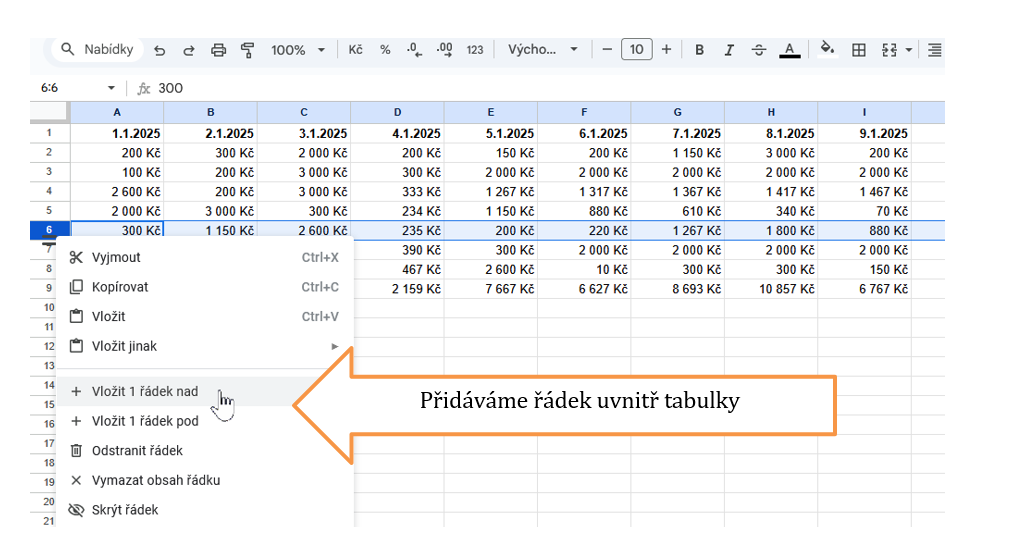Select Odstranit řádek from context menu
This screenshot has height=533, width=1010.
[137, 451]
